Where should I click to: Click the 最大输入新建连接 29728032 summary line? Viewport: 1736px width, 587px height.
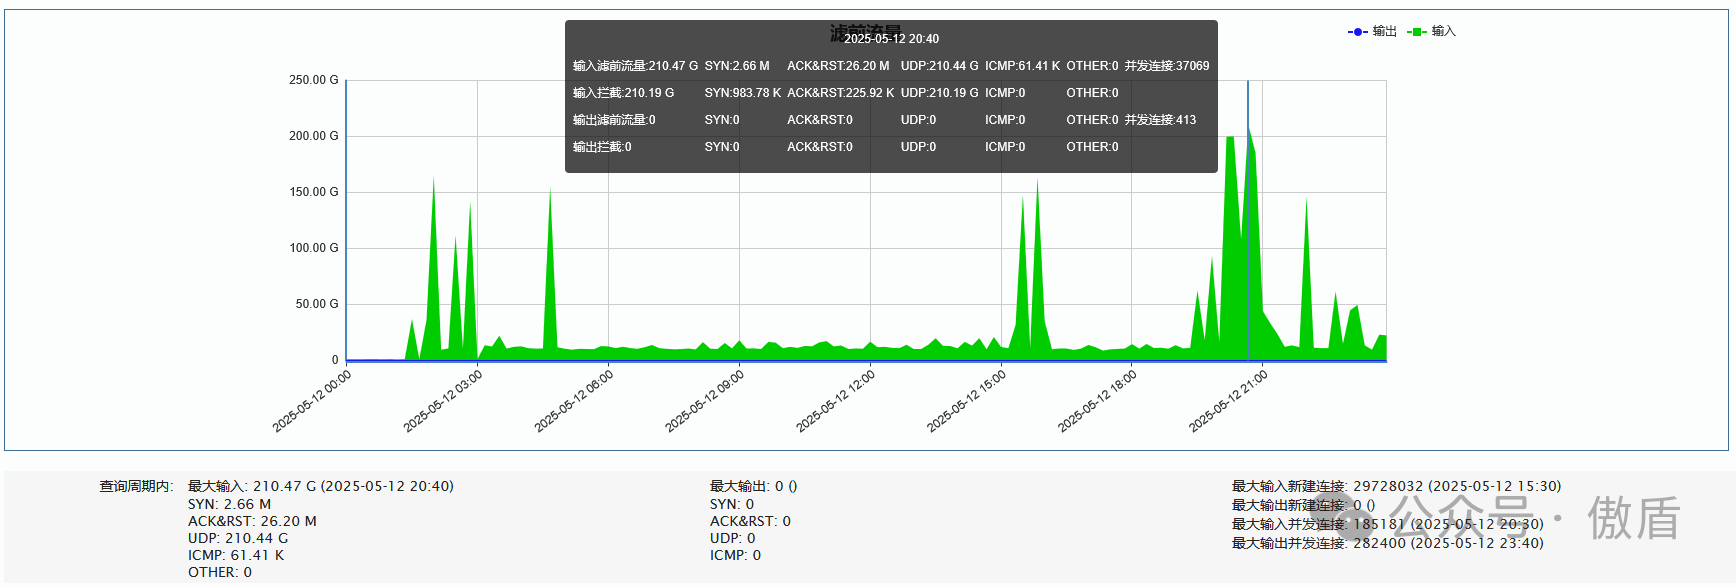(1395, 486)
